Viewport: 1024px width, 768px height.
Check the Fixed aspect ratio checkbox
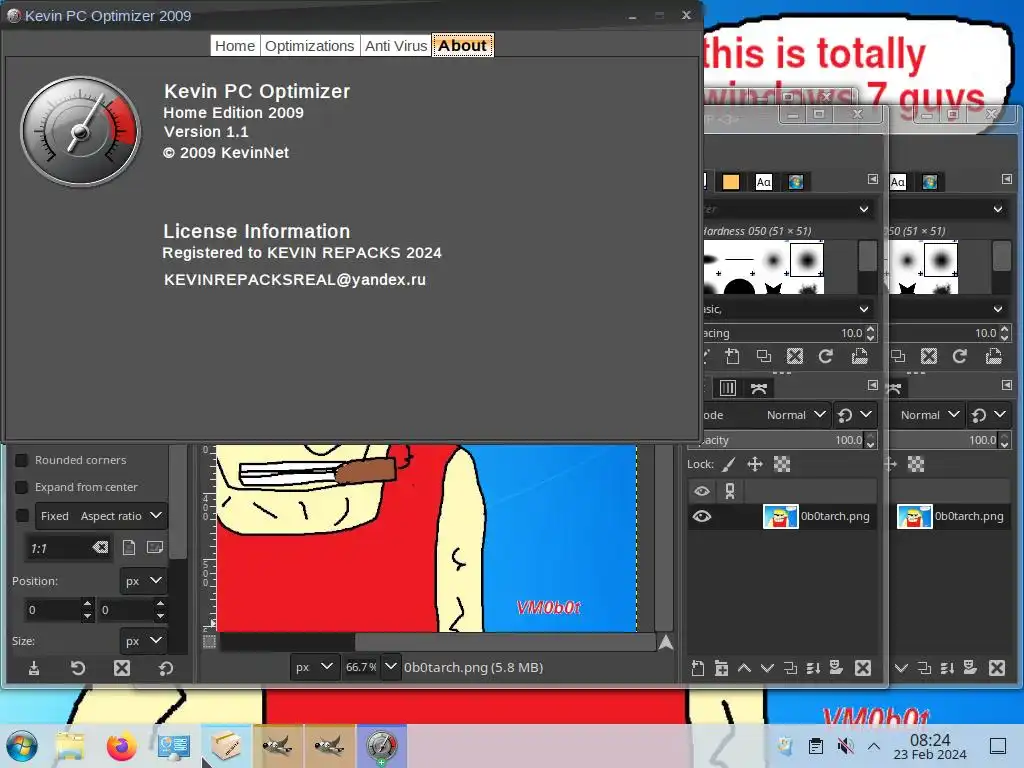[x=22, y=515]
